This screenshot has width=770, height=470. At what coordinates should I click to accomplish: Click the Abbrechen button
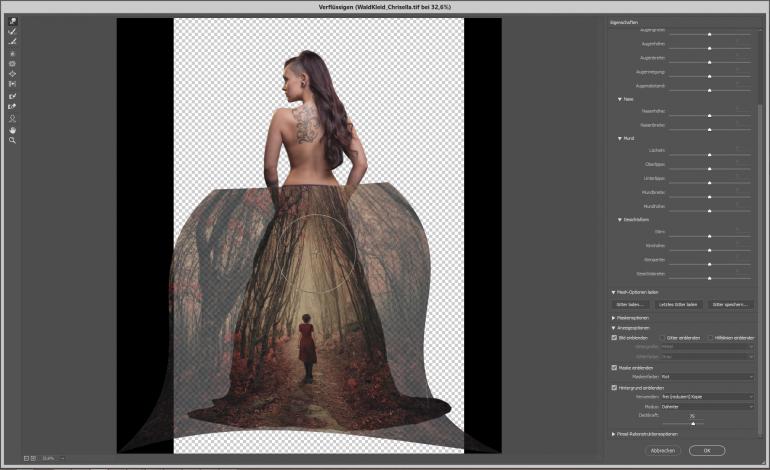point(662,450)
